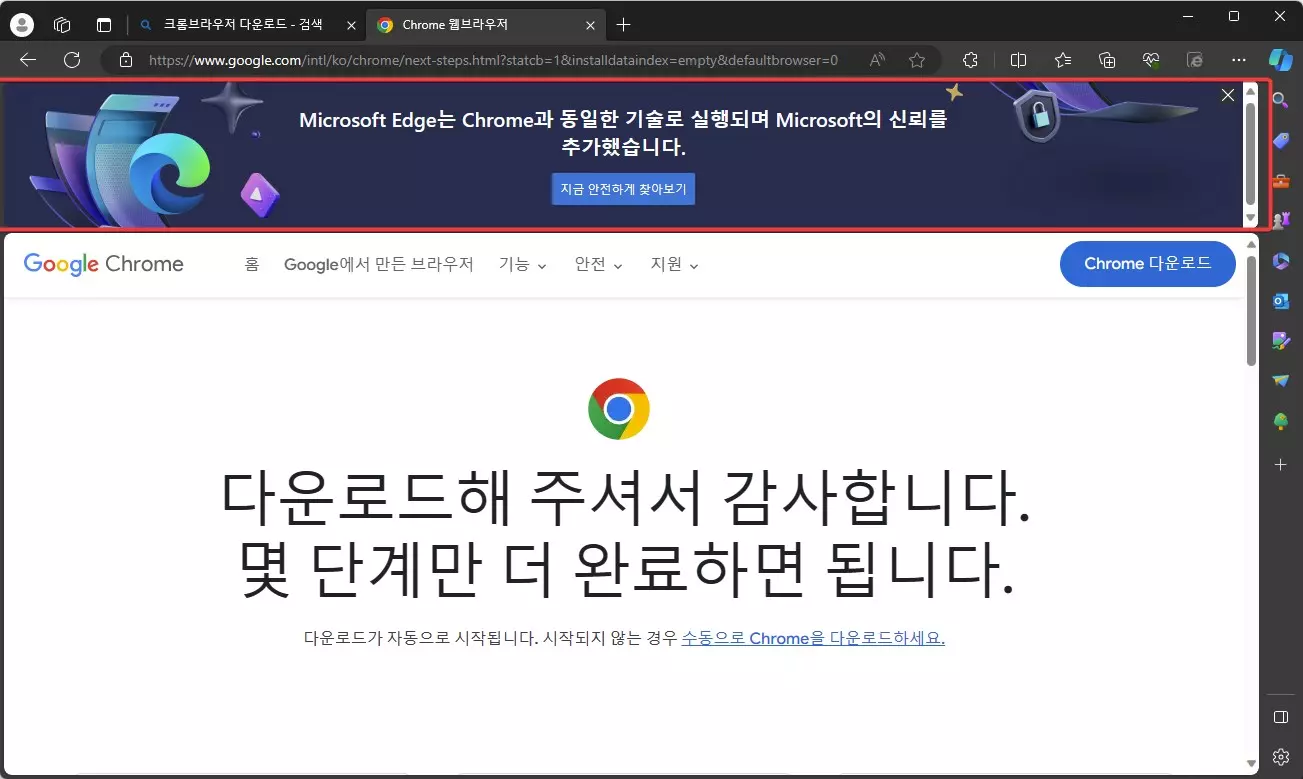Open Browser essentials heart icon

point(1151,60)
